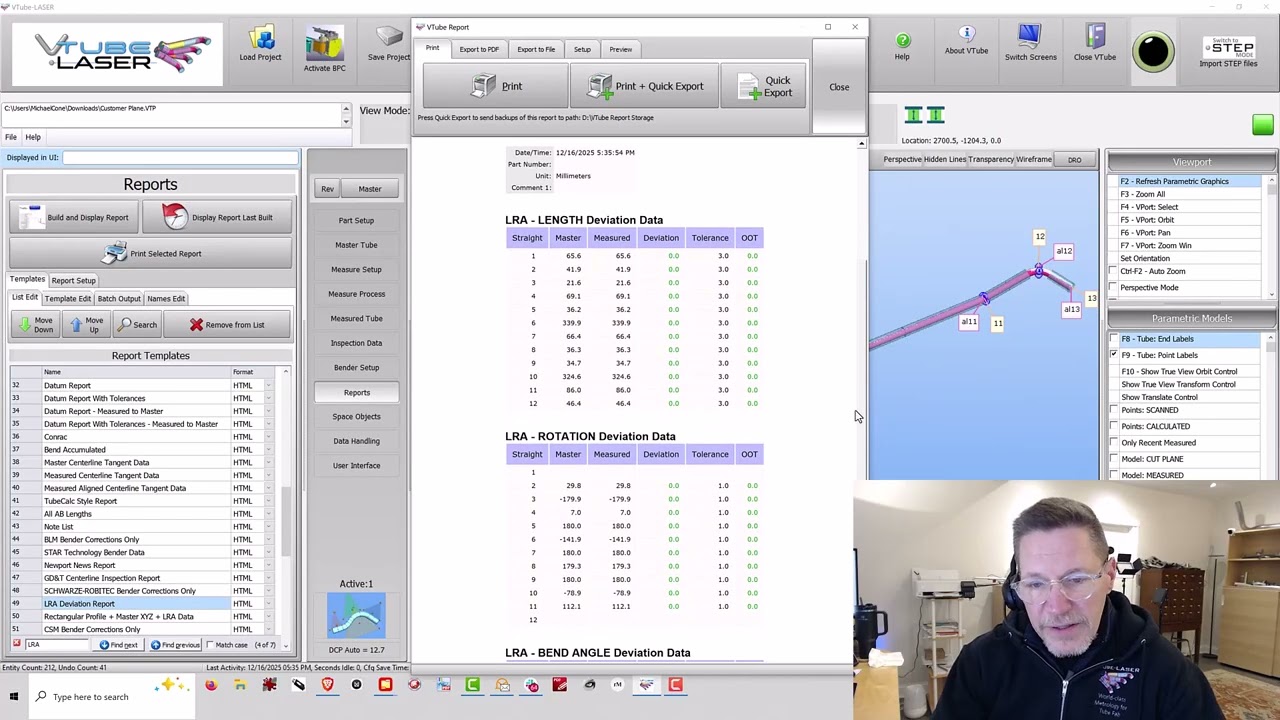The width and height of the screenshot is (1280, 720).
Task: Click the DRO button above viewport
Action: point(1074,160)
